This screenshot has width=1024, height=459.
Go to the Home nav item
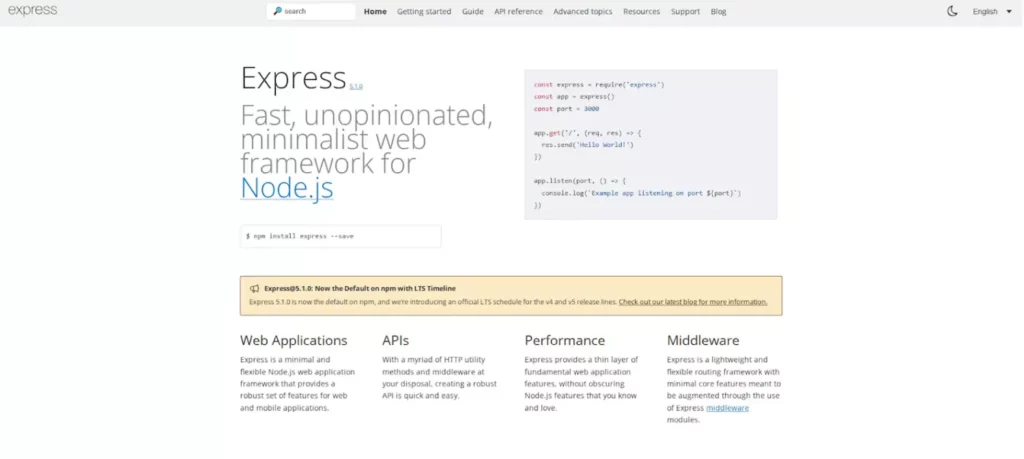point(375,11)
